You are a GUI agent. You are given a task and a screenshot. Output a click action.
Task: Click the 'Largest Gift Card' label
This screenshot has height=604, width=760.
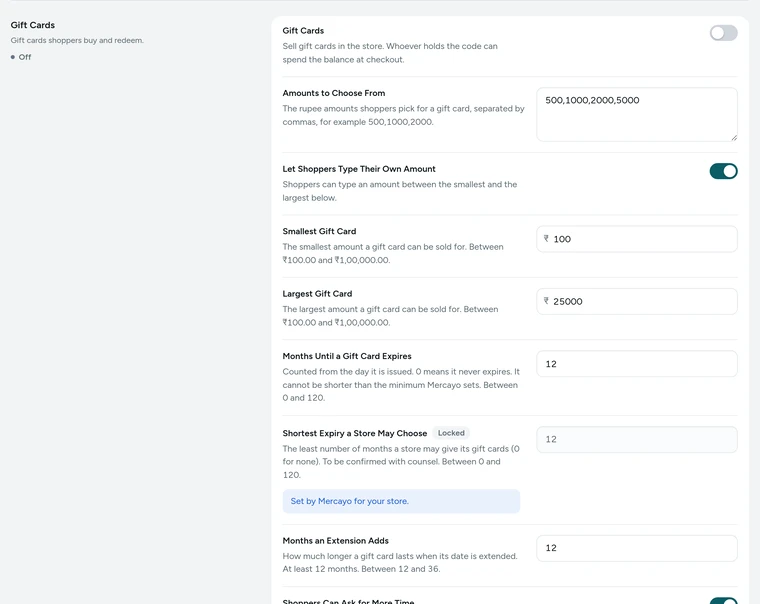317,294
